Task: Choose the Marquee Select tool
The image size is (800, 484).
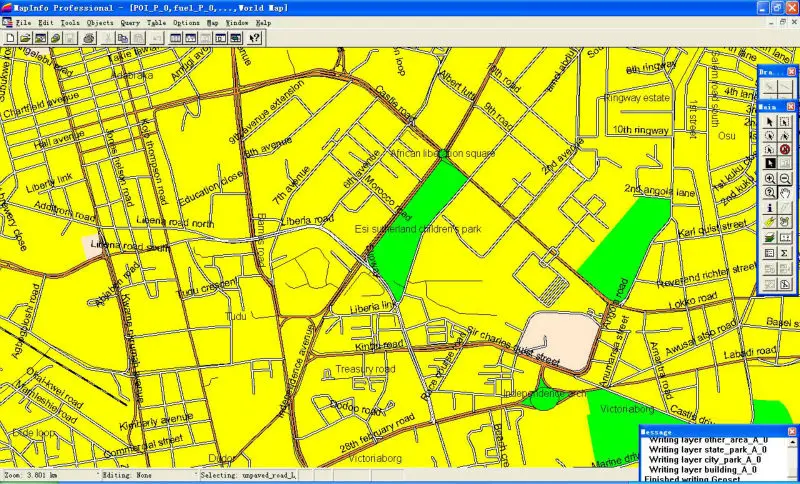Action: click(785, 121)
